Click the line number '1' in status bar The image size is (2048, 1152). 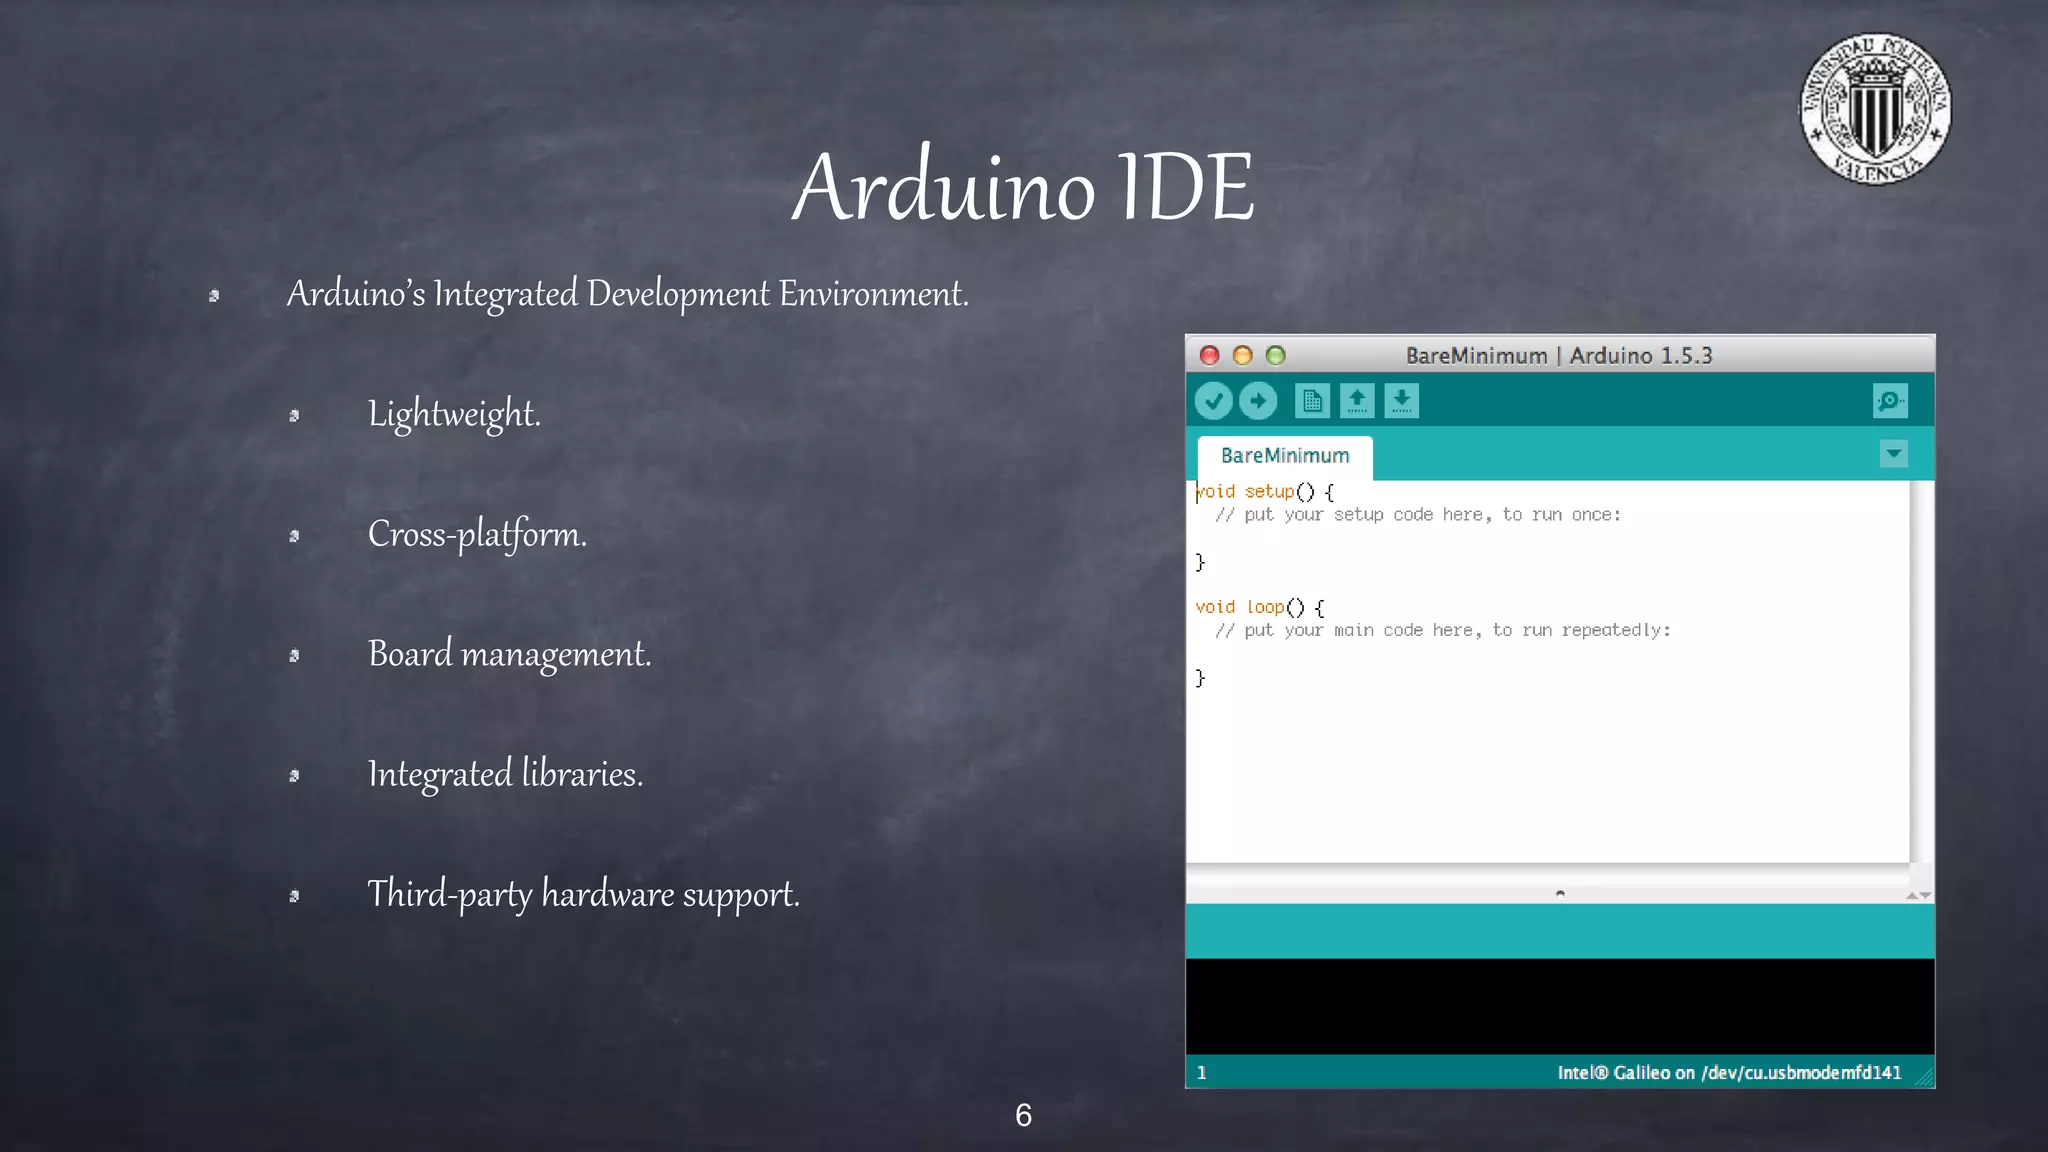(x=1202, y=1073)
